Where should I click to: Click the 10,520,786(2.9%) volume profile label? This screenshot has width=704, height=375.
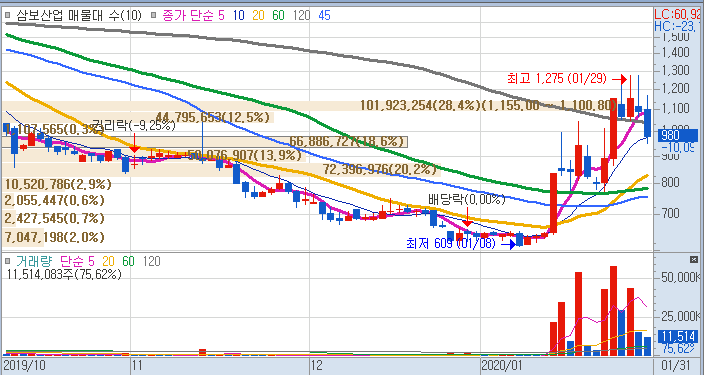coord(58,185)
